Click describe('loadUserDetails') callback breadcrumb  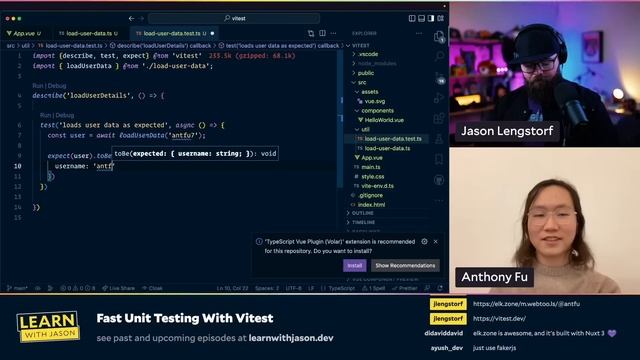(x=160, y=46)
